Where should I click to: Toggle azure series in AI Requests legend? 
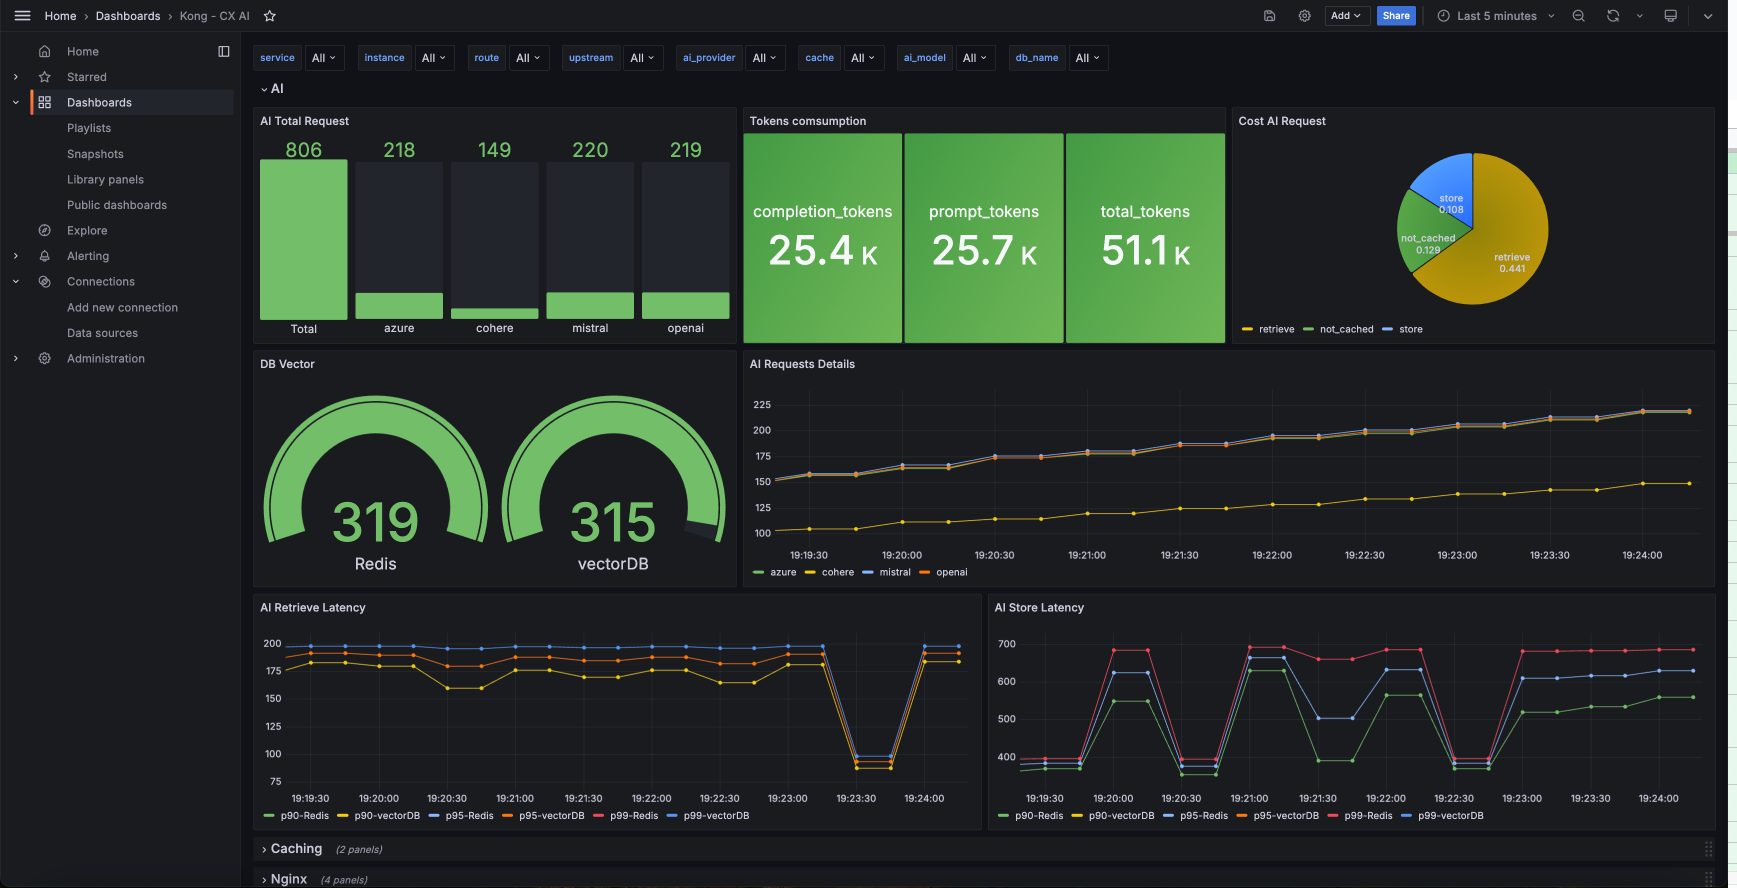(x=775, y=572)
